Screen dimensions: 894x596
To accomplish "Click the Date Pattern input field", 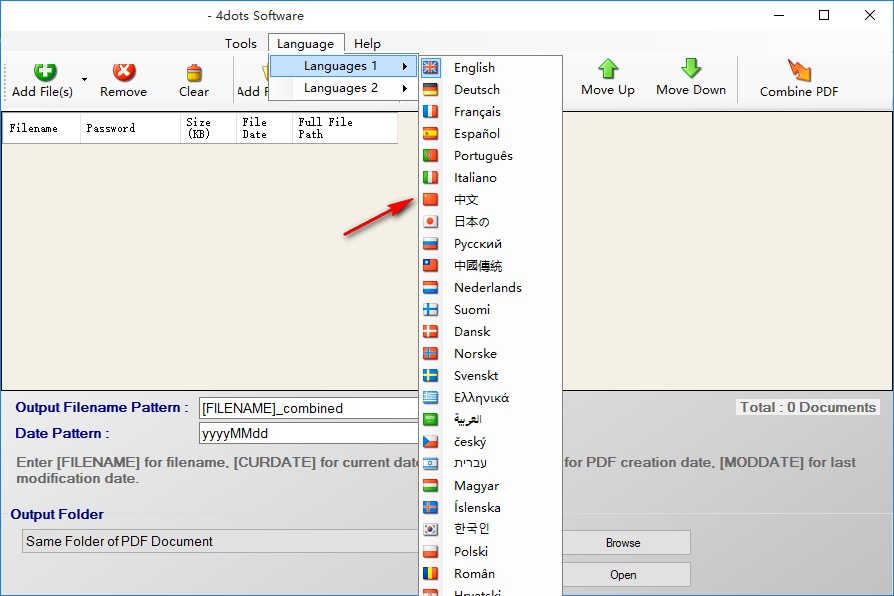I will point(310,433).
